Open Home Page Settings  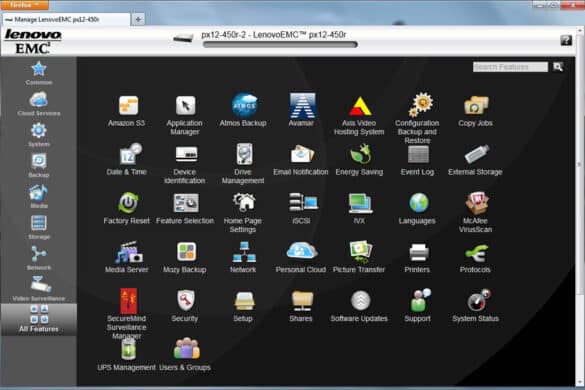tap(243, 213)
